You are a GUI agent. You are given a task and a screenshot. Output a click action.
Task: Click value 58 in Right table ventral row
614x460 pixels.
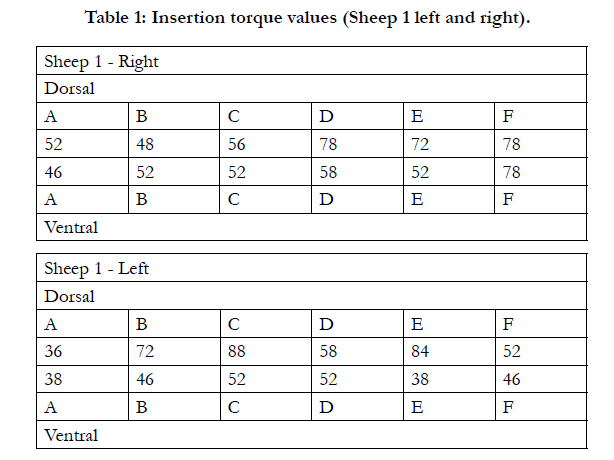328,172
